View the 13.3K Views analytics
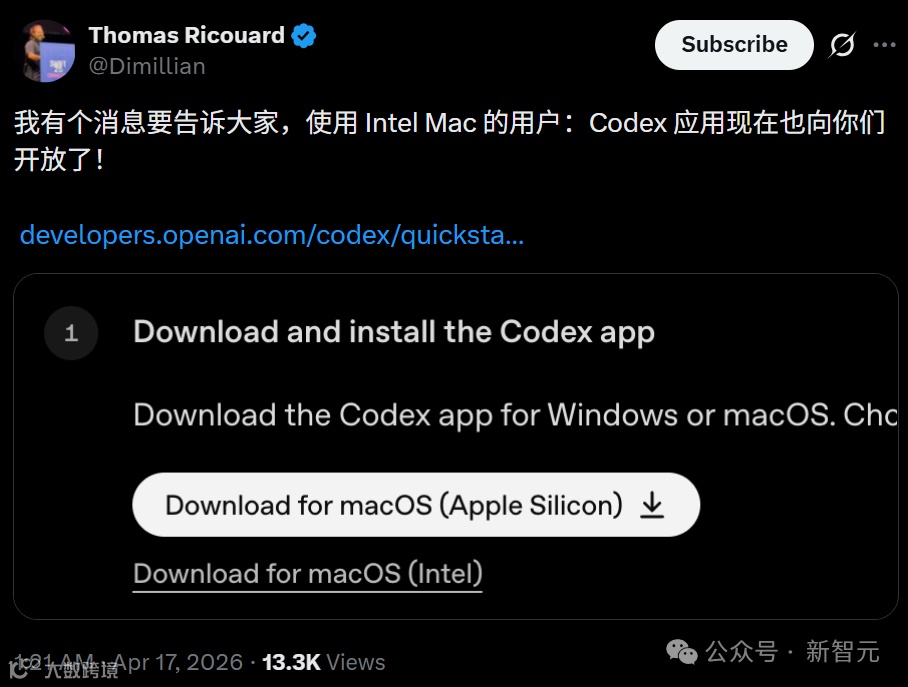 click(323, 662)
